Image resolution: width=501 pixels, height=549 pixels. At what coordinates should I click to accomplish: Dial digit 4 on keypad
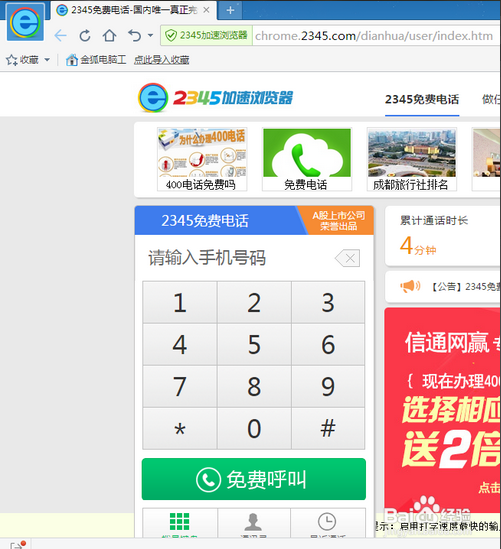pyautogui.click(x=180, y=345)
